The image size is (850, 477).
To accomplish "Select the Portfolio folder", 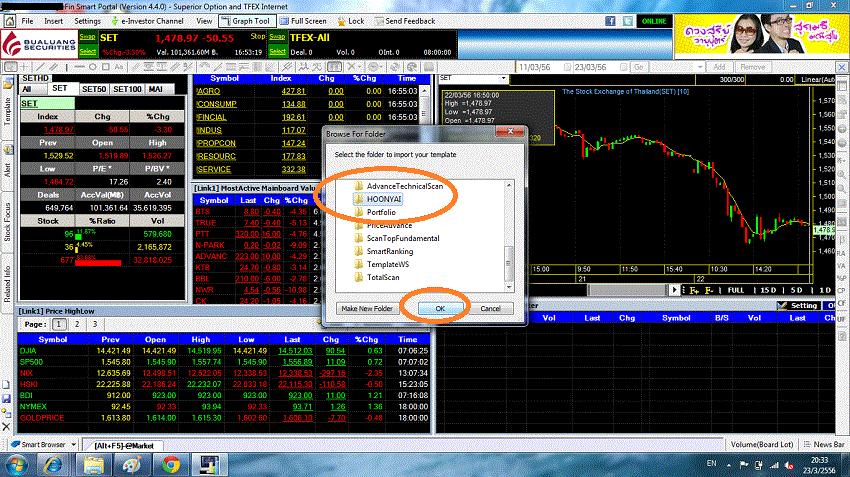I will coord(375,212).
